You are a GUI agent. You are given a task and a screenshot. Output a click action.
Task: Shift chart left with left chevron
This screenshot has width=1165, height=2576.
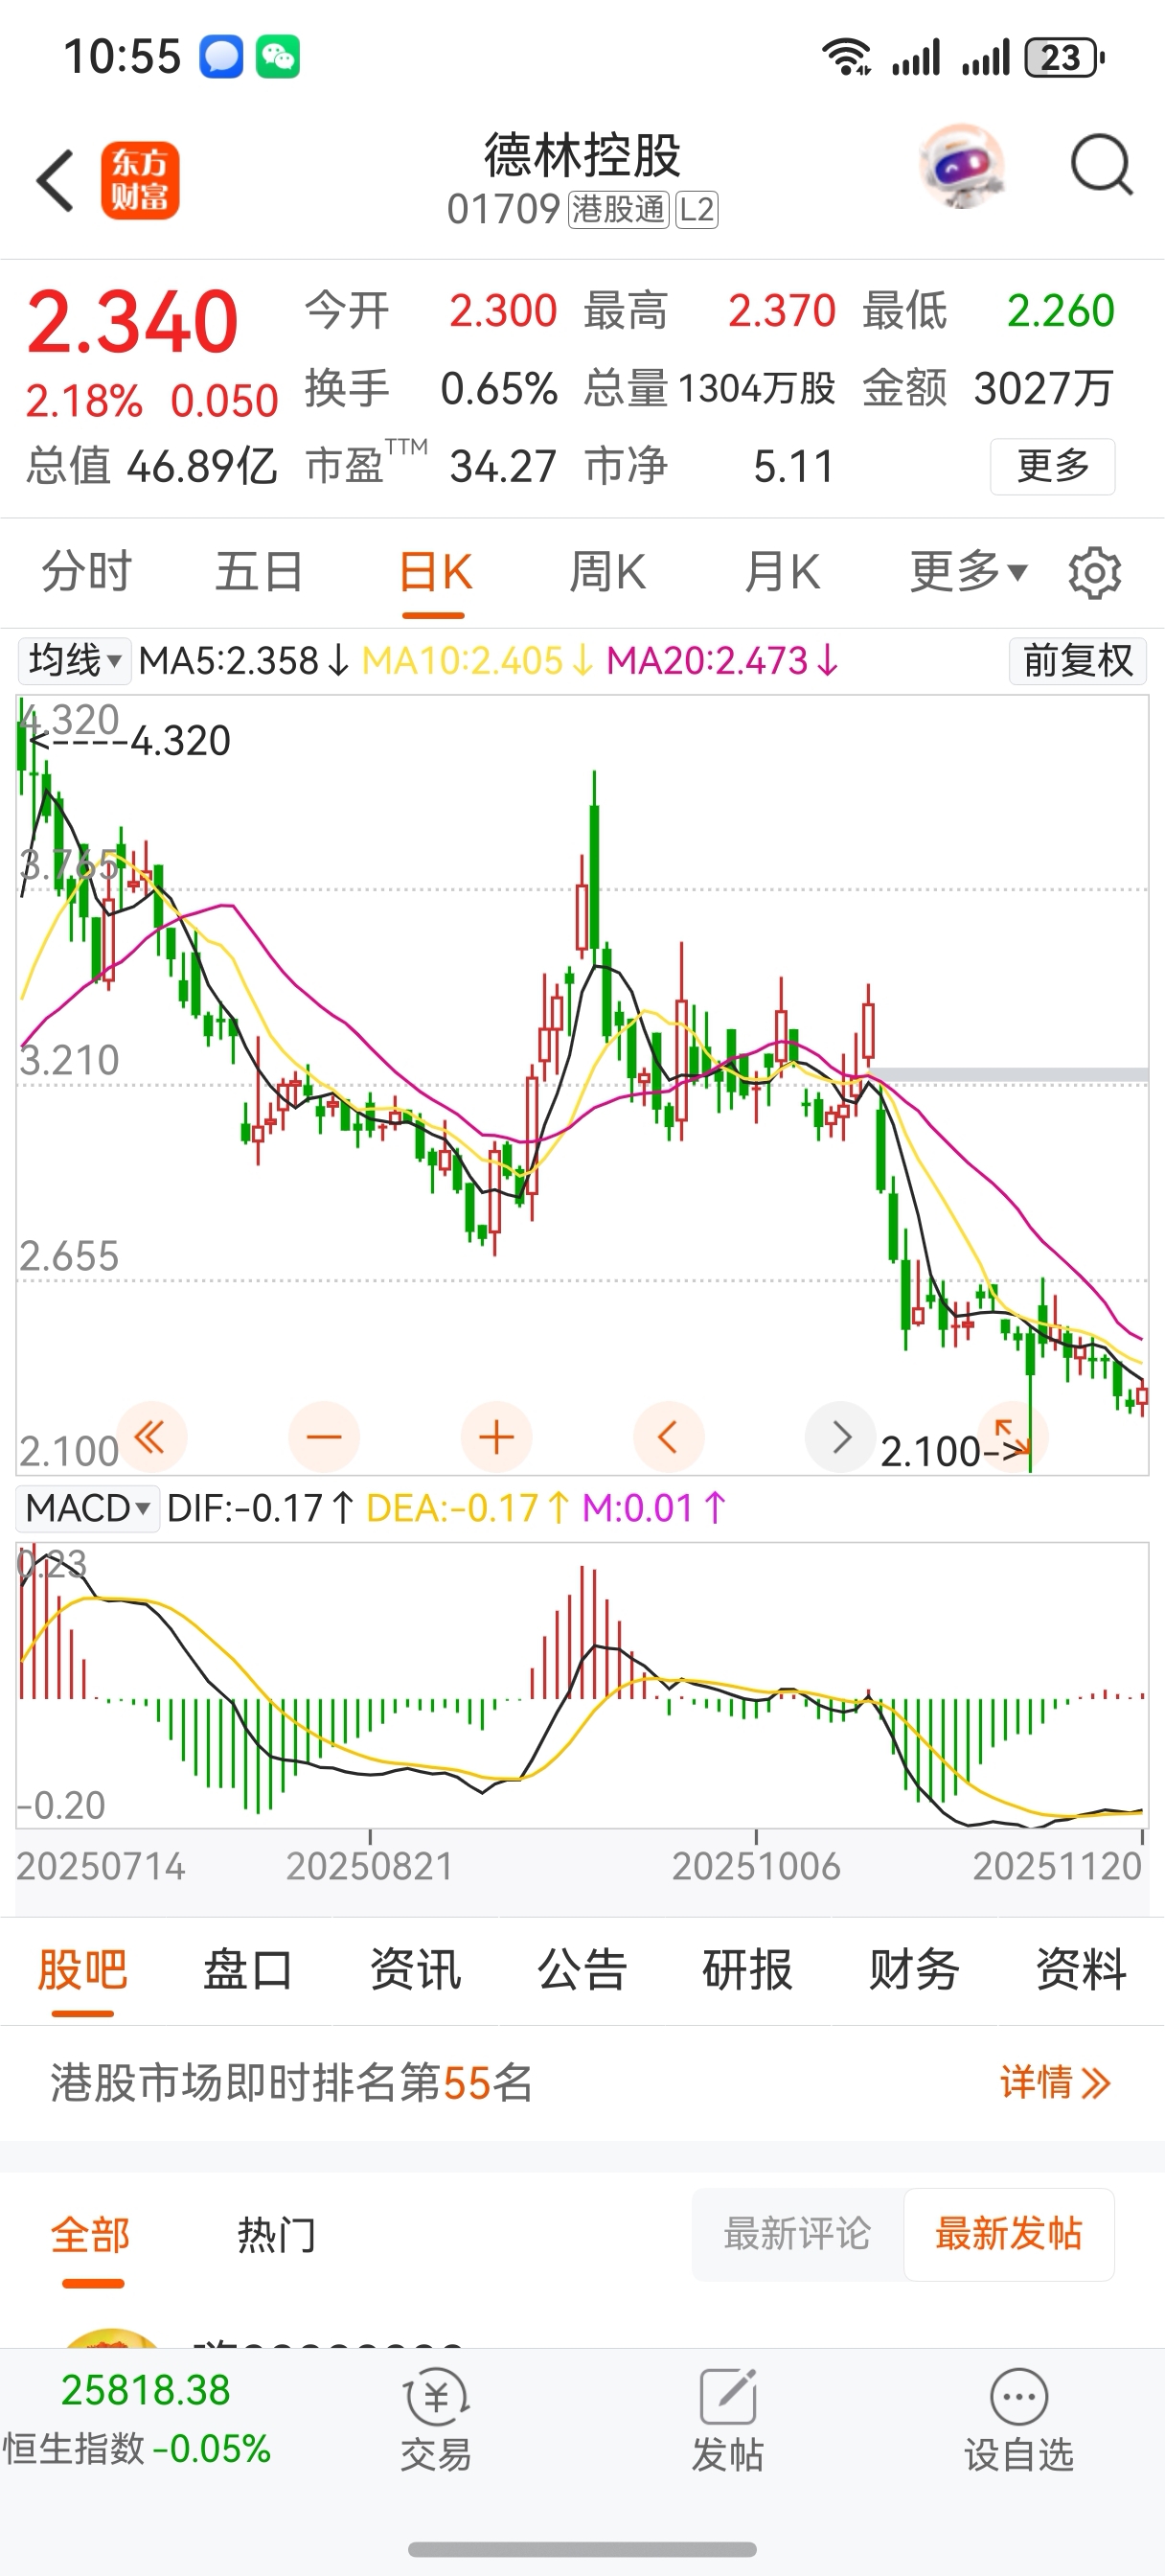(x=669, y=1438)
